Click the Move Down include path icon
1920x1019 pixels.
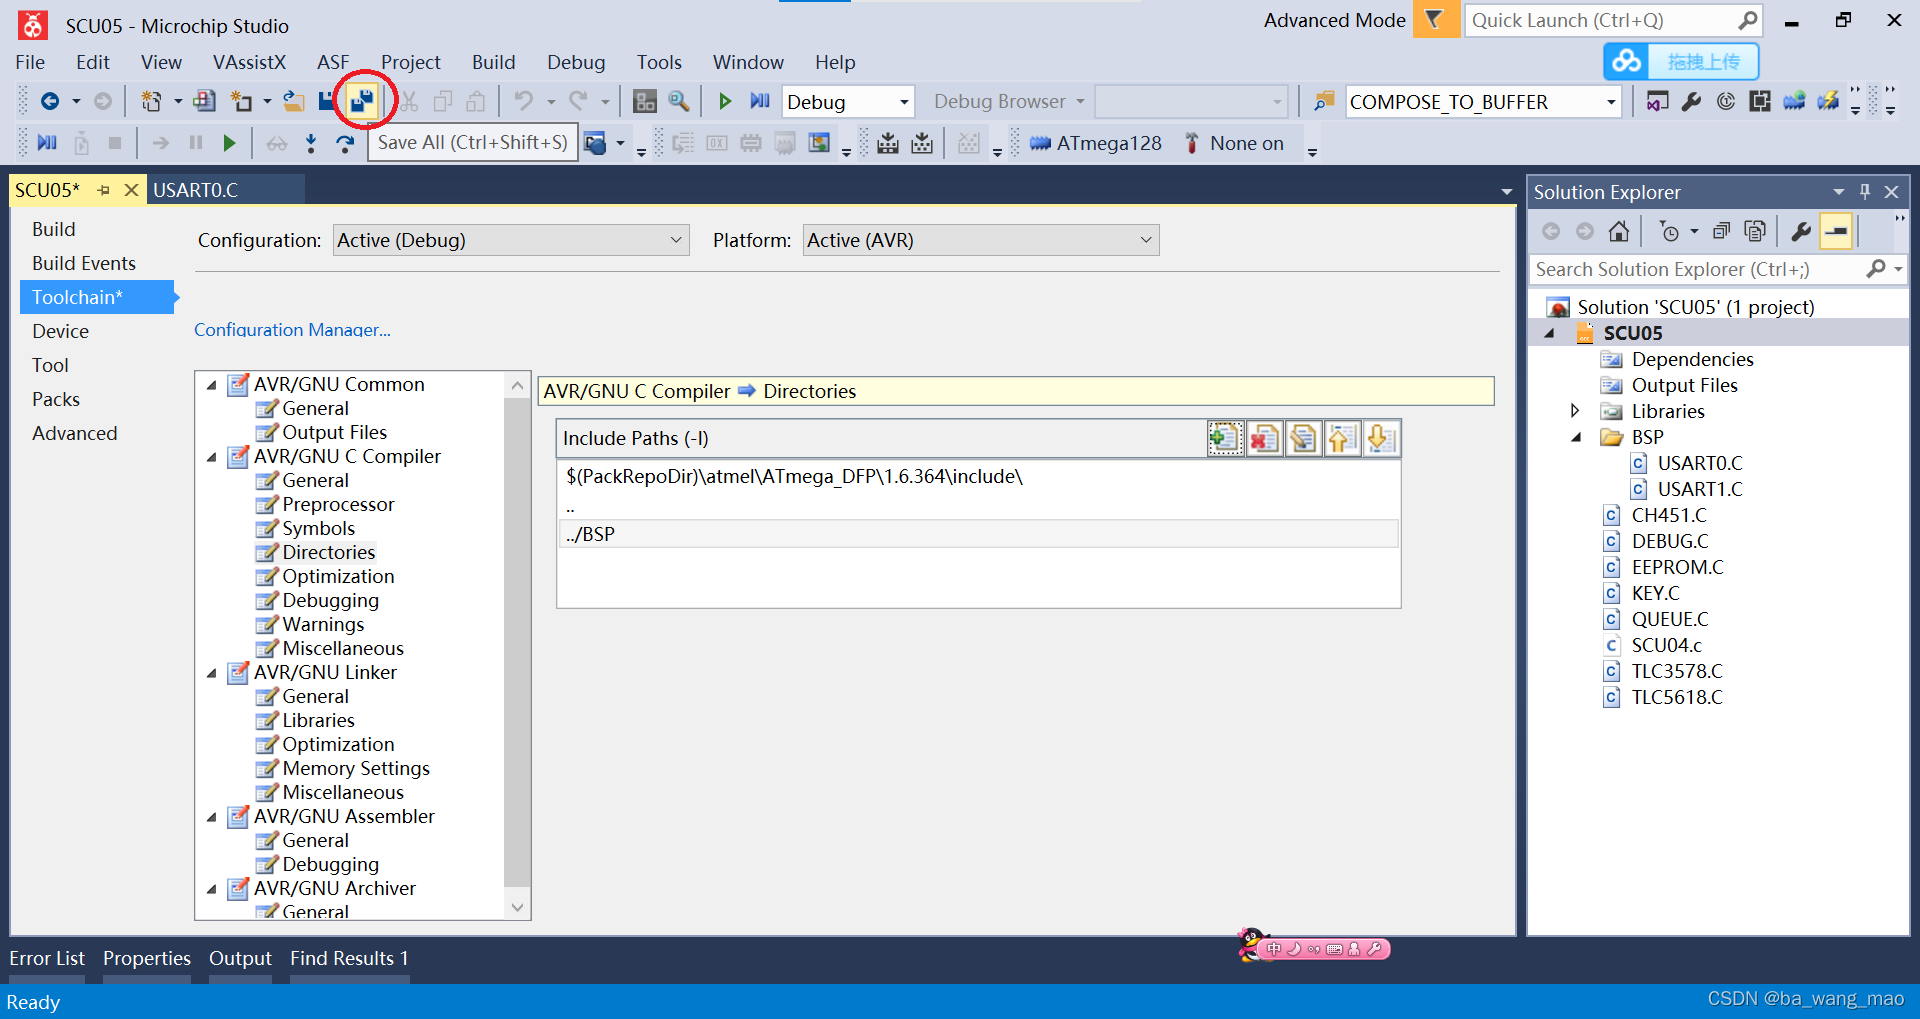[x=1381, y=438]
